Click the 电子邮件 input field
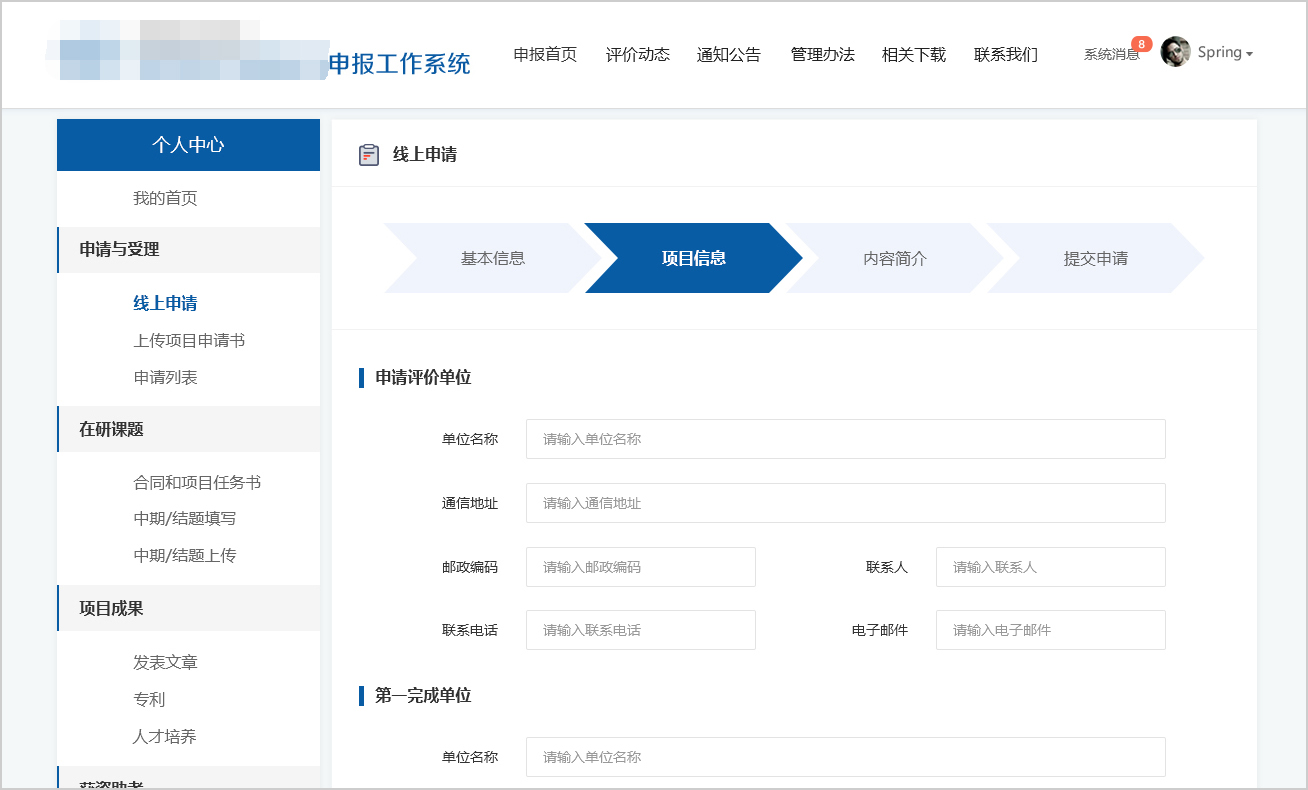Viewport: 1308px width, 790px height. click(x=1050, y=630)
